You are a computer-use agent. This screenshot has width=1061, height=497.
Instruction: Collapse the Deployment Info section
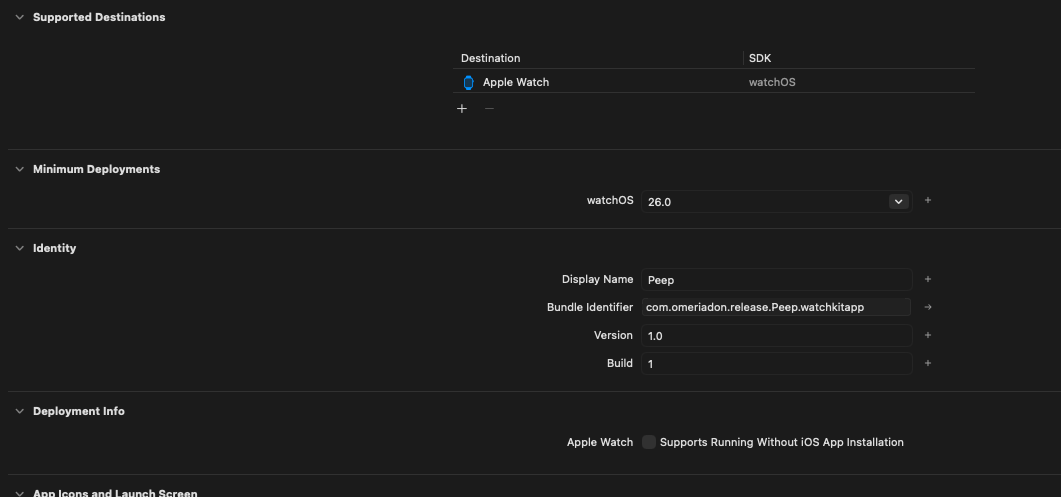point(19,411)
